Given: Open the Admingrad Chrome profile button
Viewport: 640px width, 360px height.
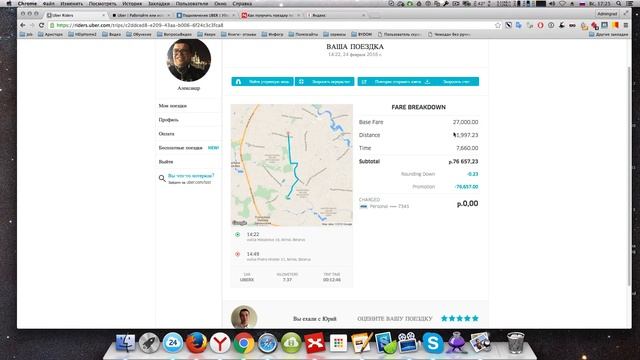Looking at the screenshot, I should pos(607,14).
